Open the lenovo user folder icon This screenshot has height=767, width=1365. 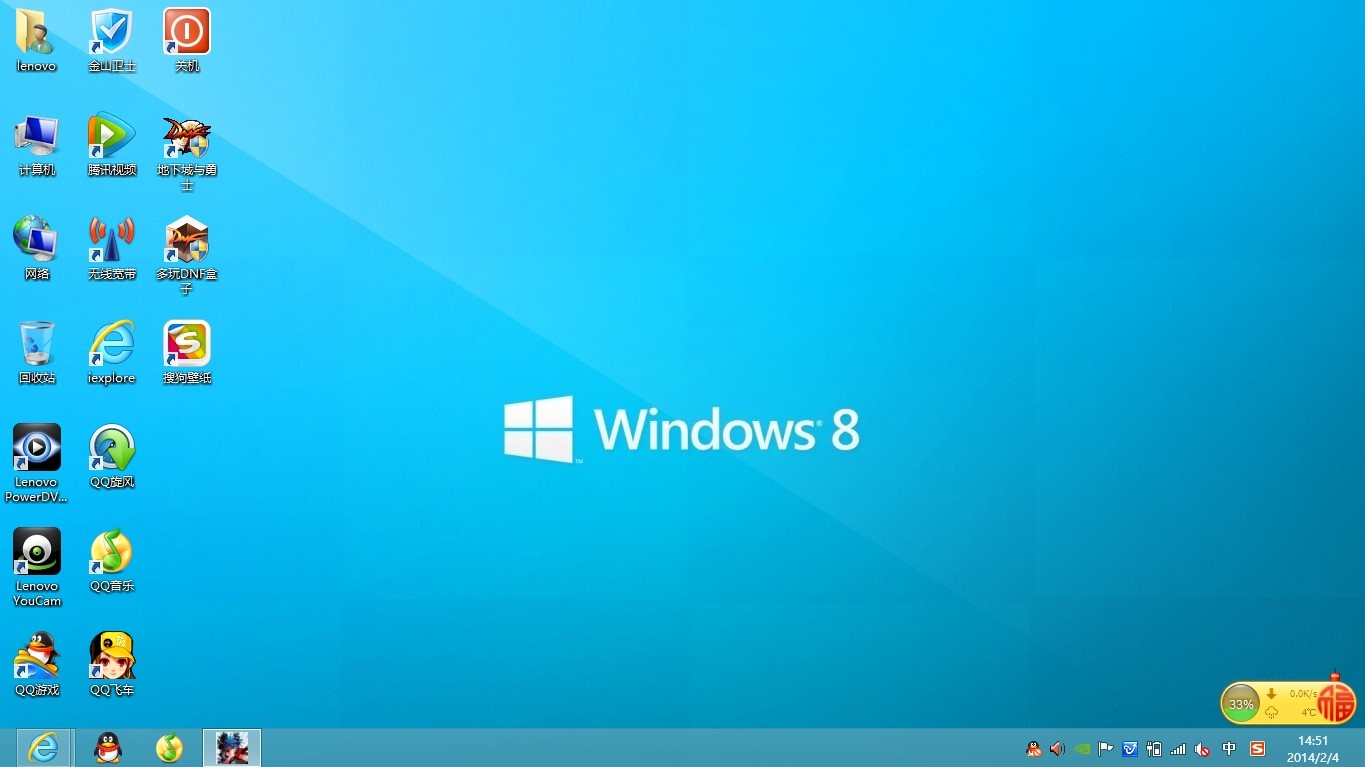(x=37, y=40)
